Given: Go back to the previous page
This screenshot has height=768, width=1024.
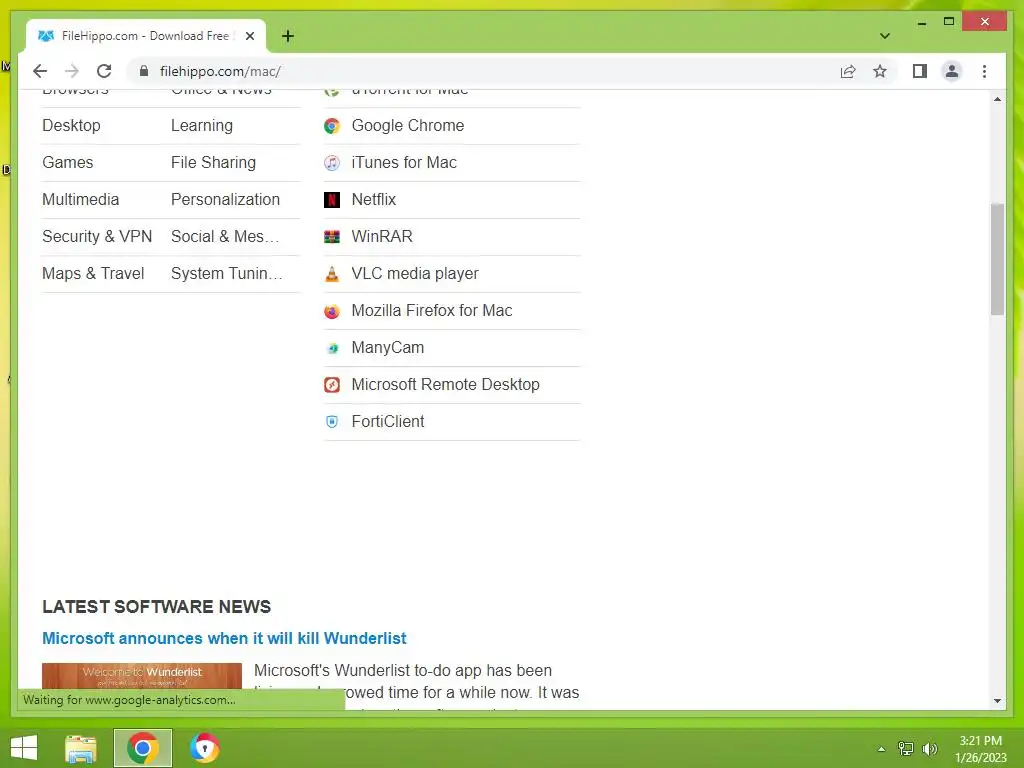Looking at the screenshot, I should coord(40,71).
